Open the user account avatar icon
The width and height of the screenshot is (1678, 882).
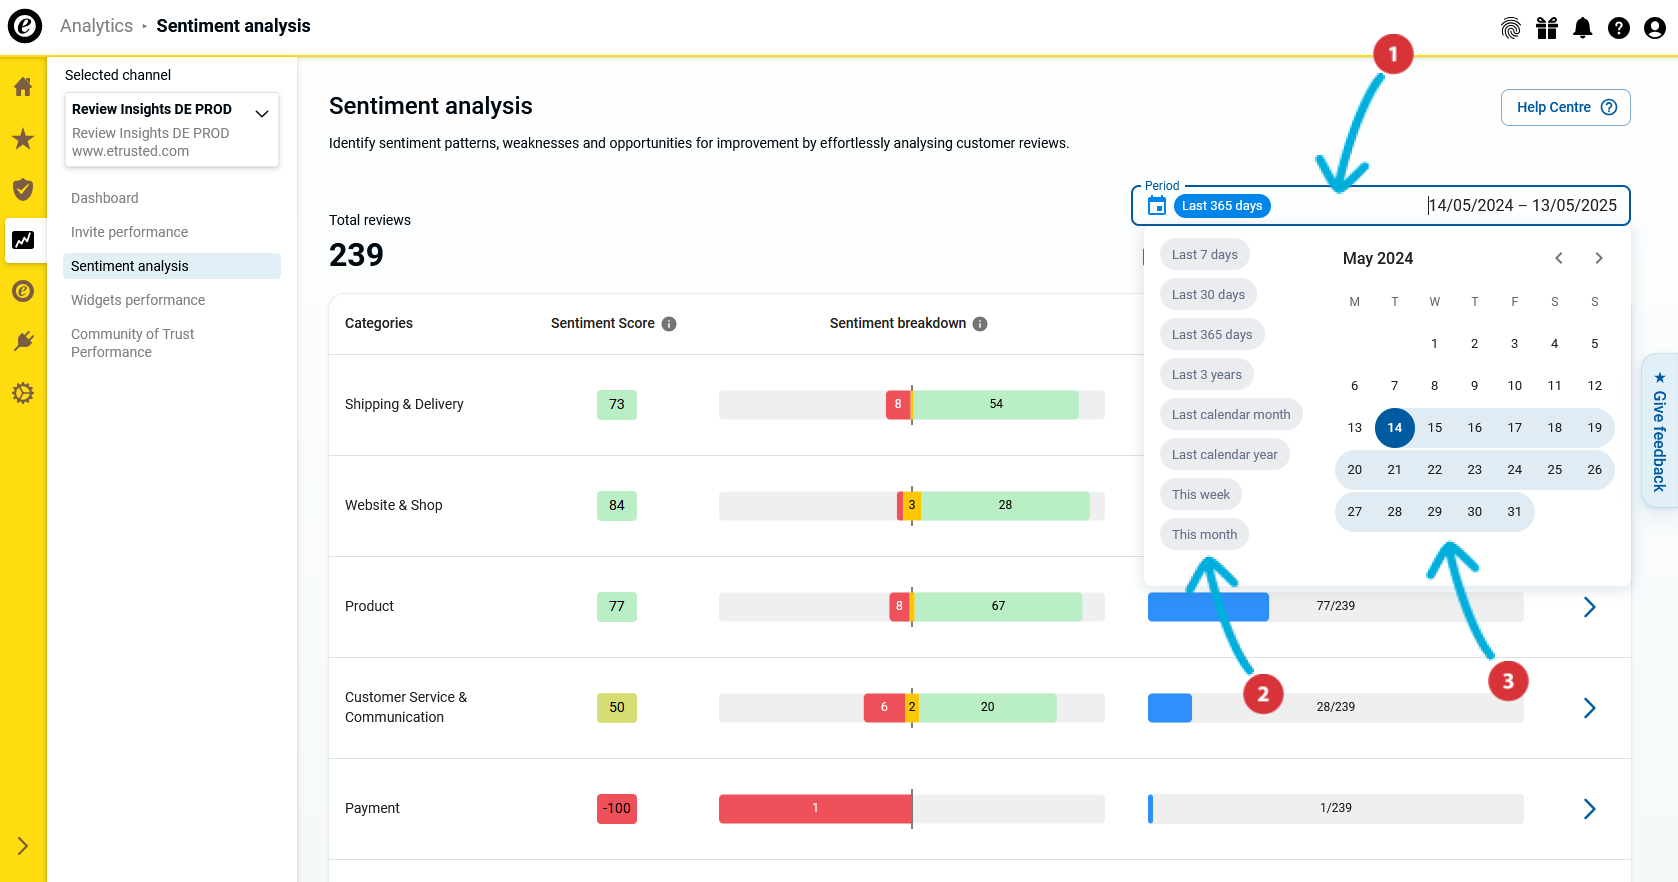pyautogui.click(x=1655, y=28)
